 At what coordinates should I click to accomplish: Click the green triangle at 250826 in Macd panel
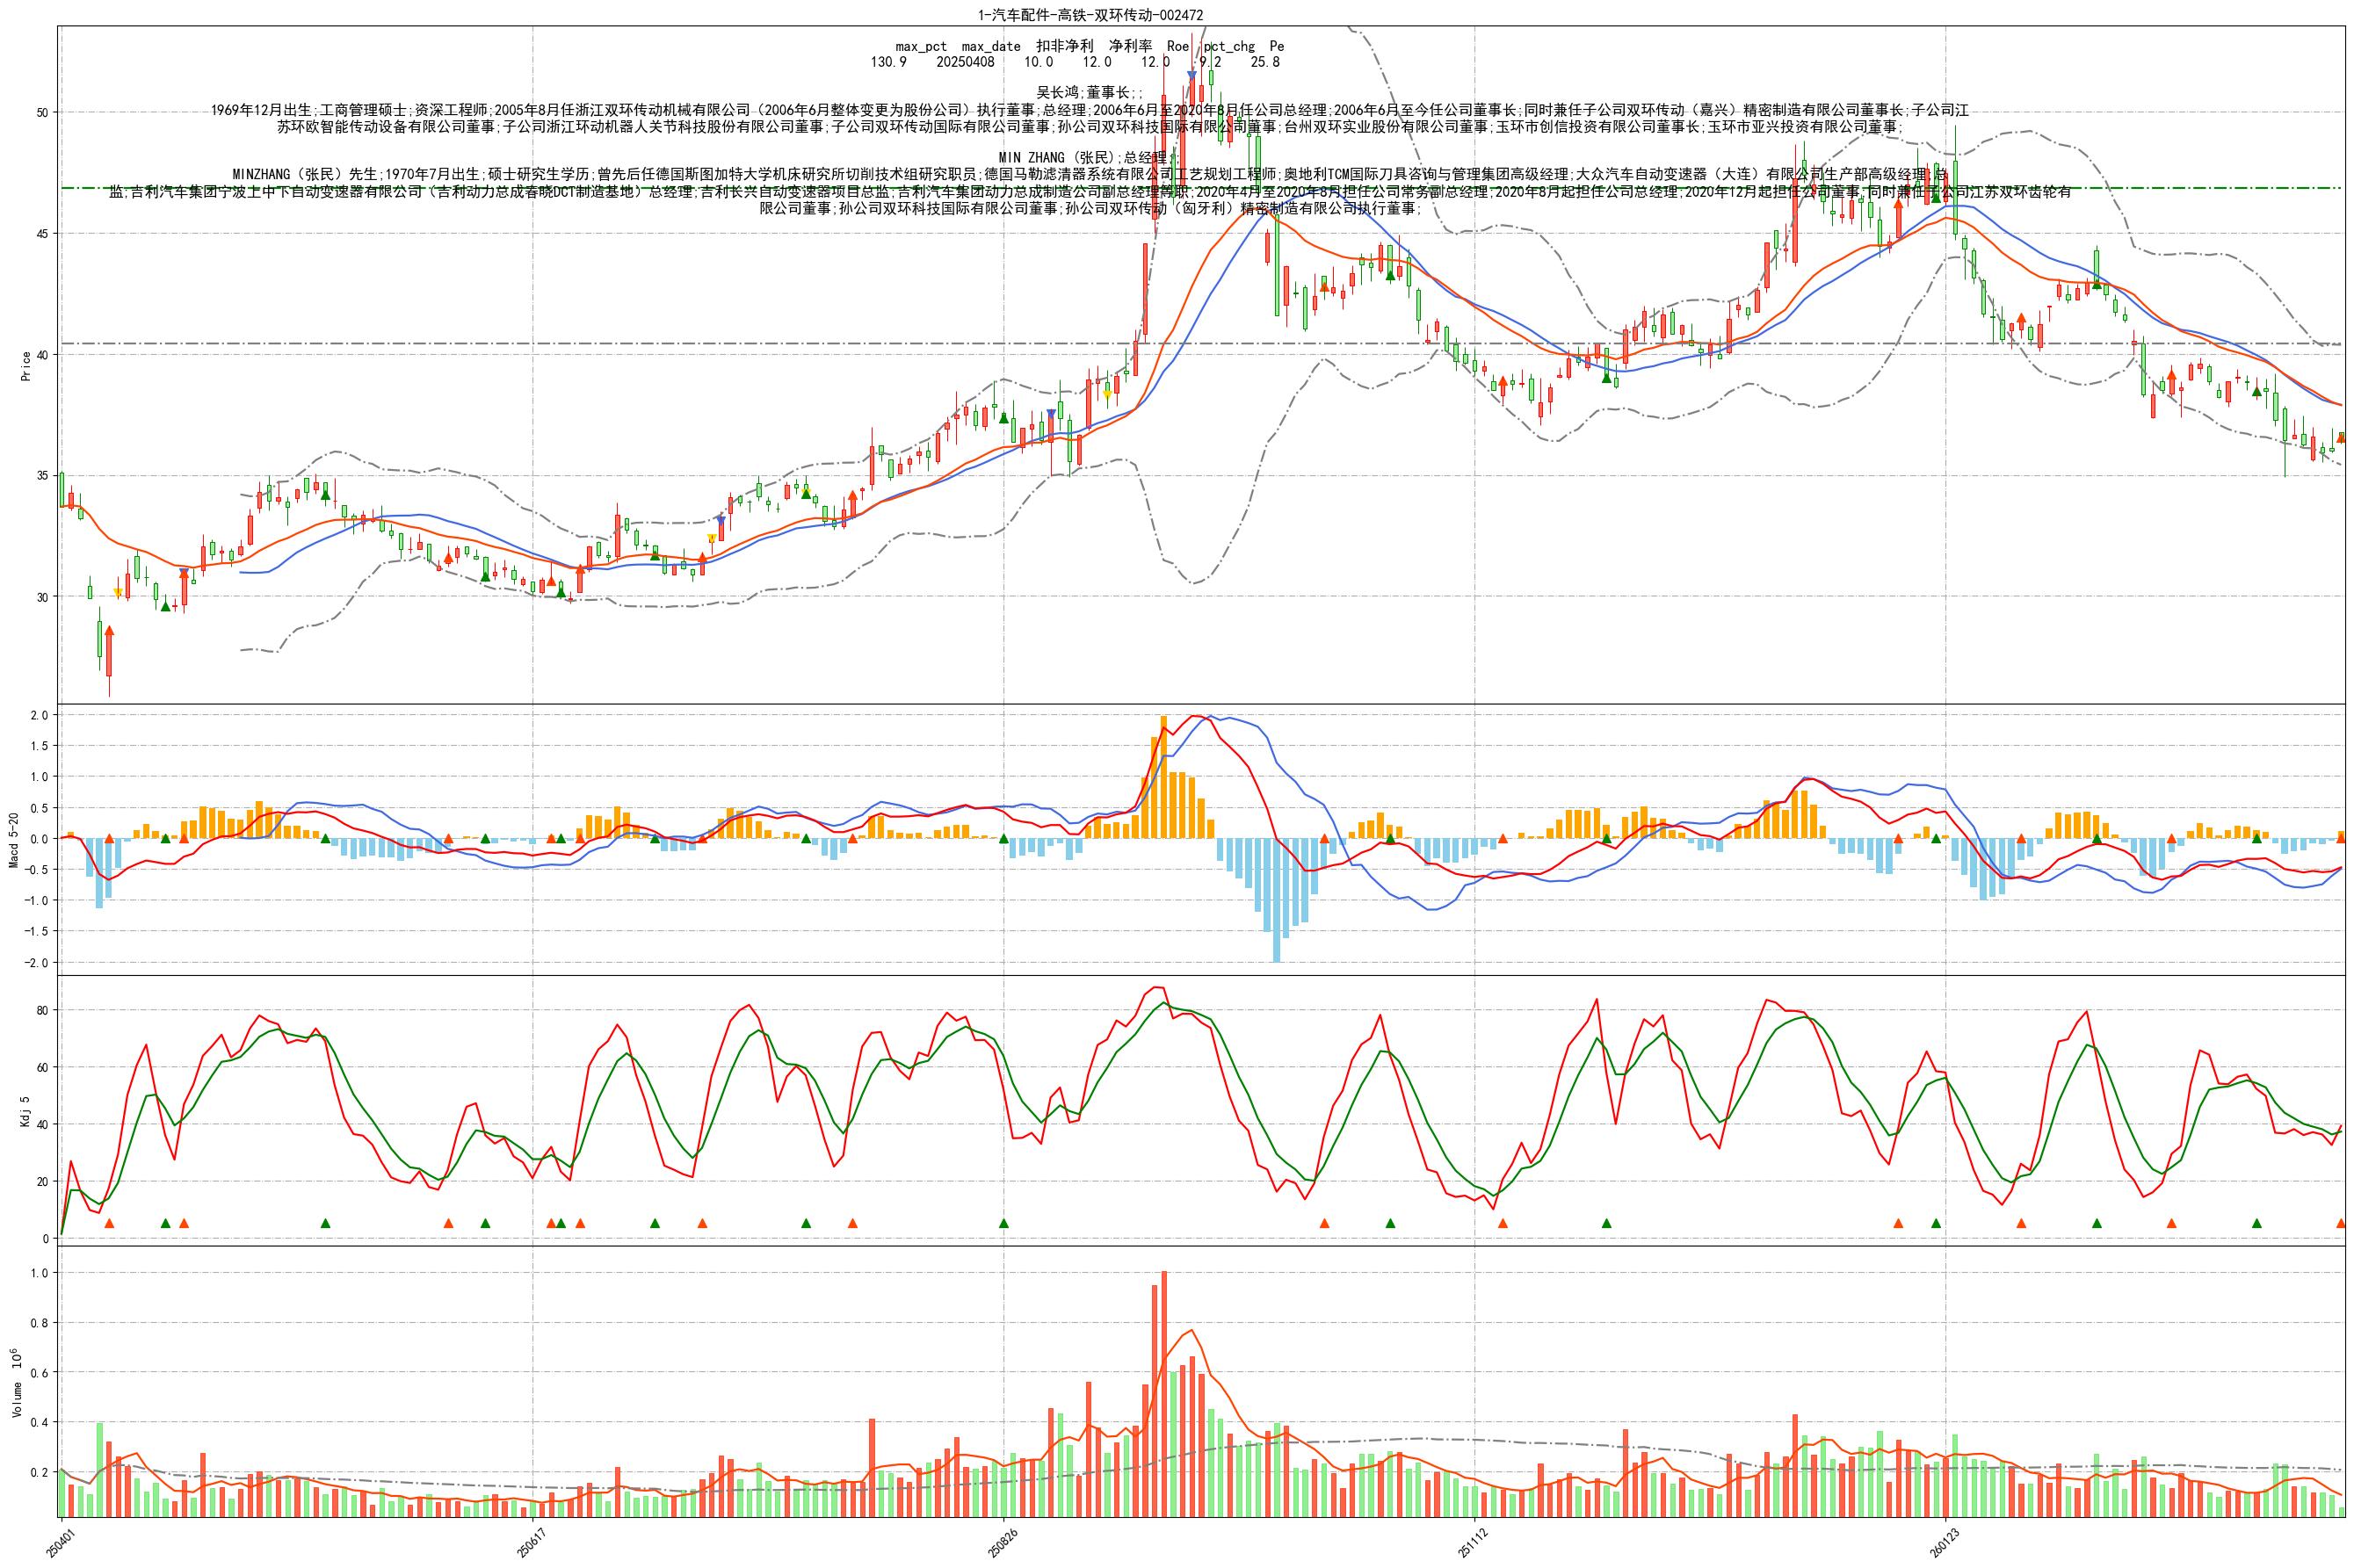coord(1004,838)
